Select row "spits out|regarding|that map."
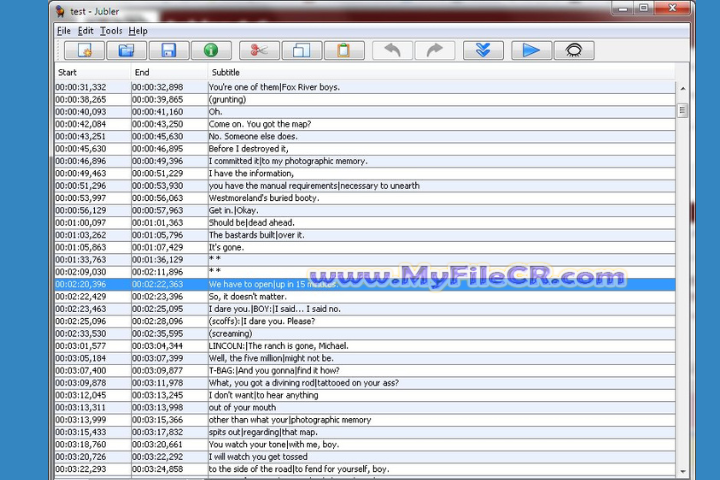 click(365, 432)
